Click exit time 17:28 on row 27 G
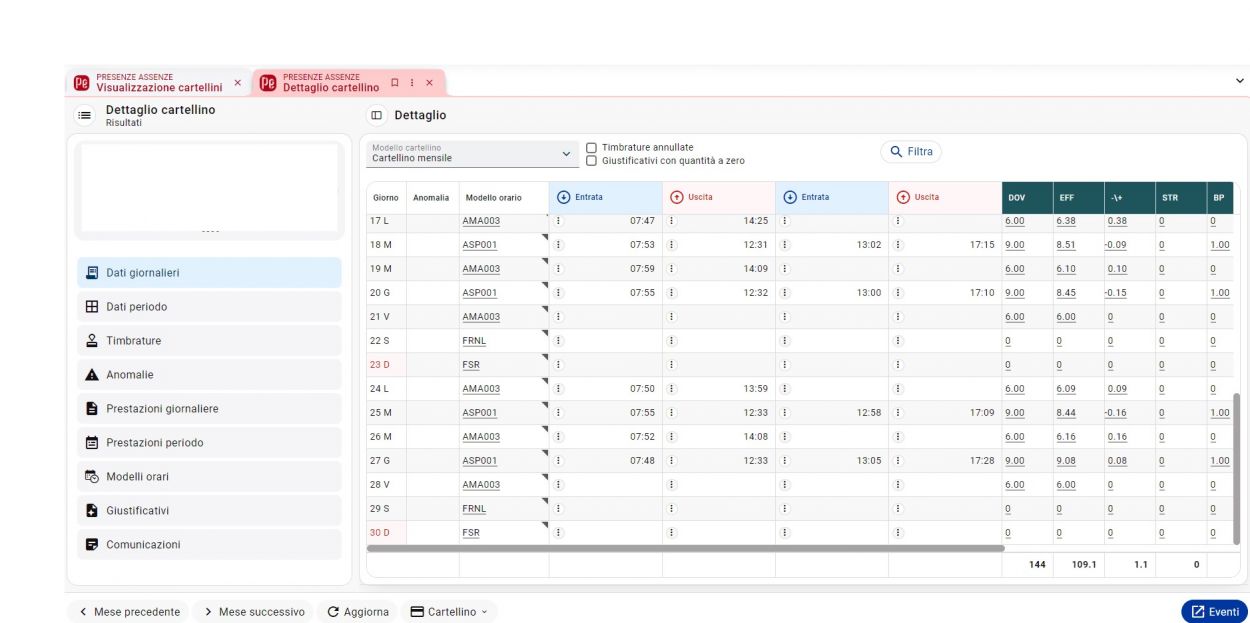The width and height of the screenshot is (1250, 623). click(982, 461)
